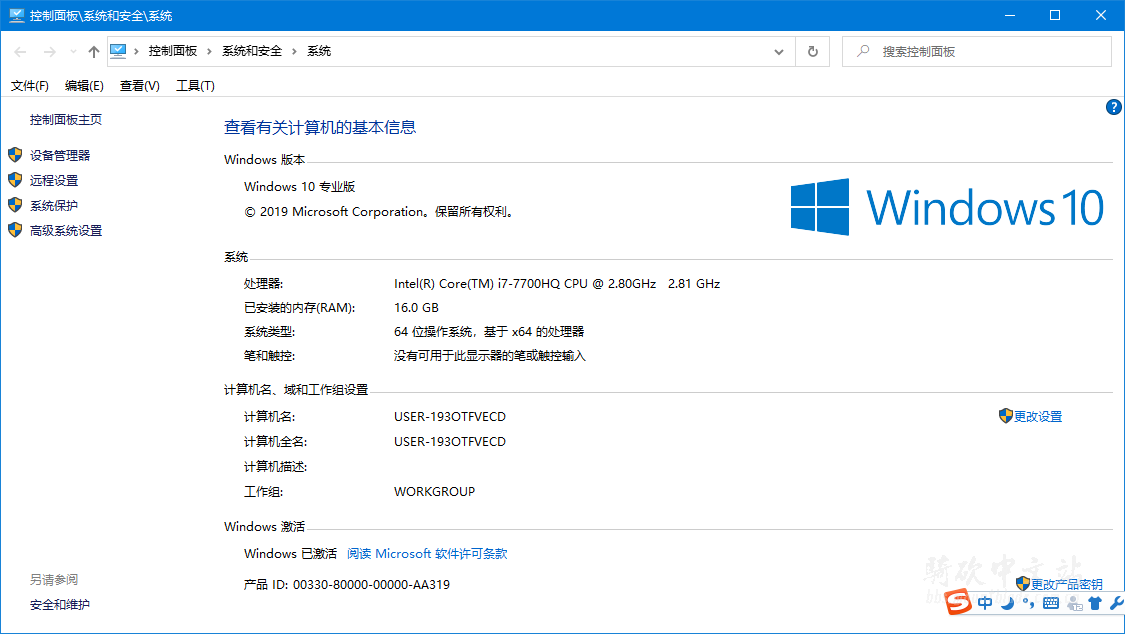Open 设备管理器 from the sidebar
The height and width of the screenshot is (634, 1125).
coord(60,156)
